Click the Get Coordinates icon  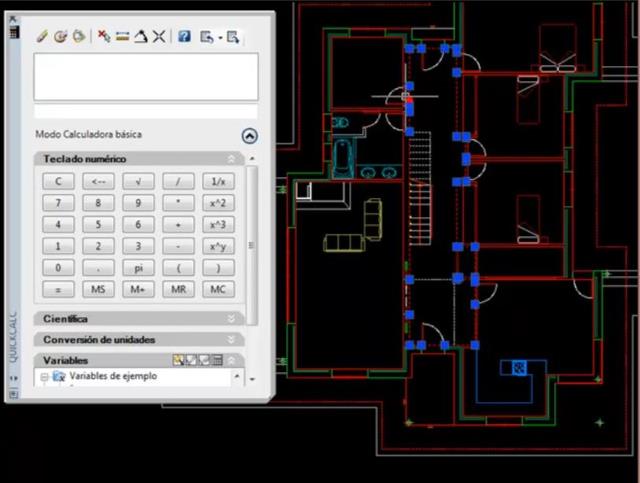(104, 36)
